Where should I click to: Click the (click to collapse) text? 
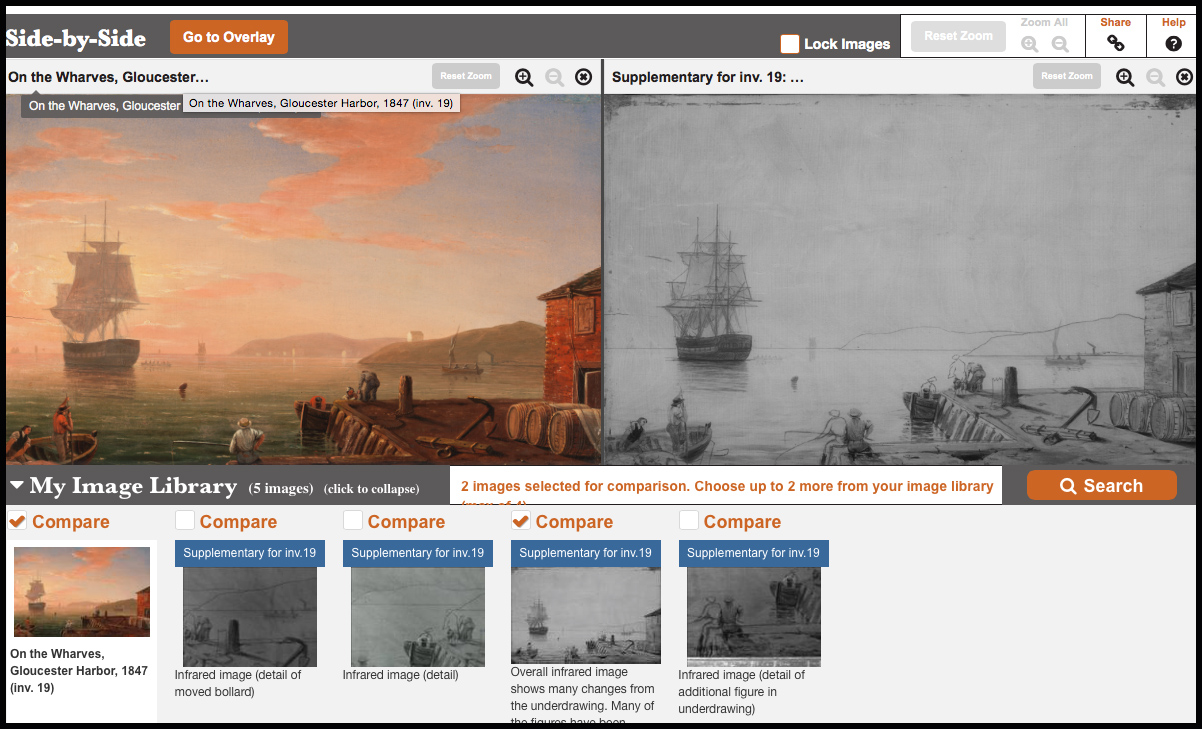pyautogui.click(x=371, y=489)
